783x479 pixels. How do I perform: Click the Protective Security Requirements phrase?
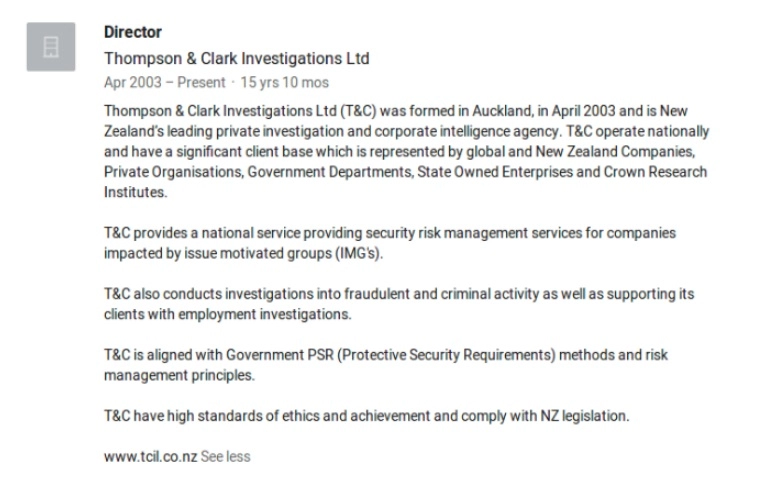pos(439,355)
